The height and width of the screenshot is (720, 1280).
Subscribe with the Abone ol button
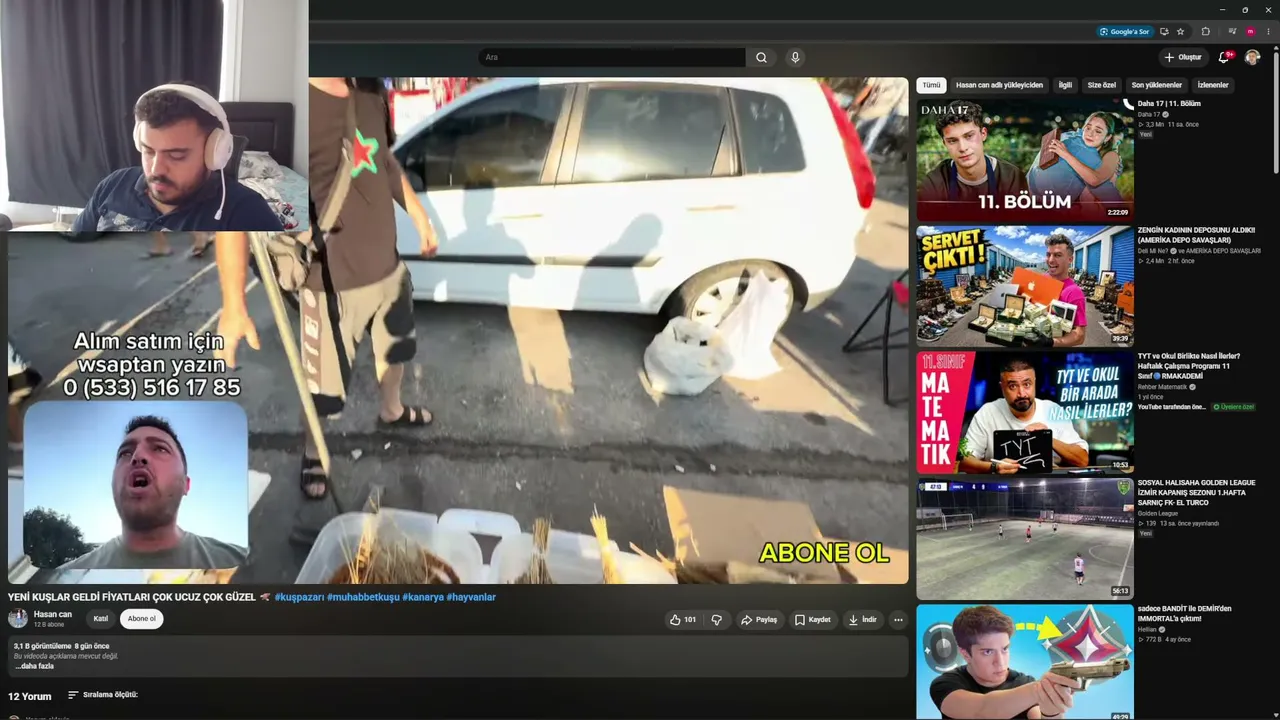141,619
